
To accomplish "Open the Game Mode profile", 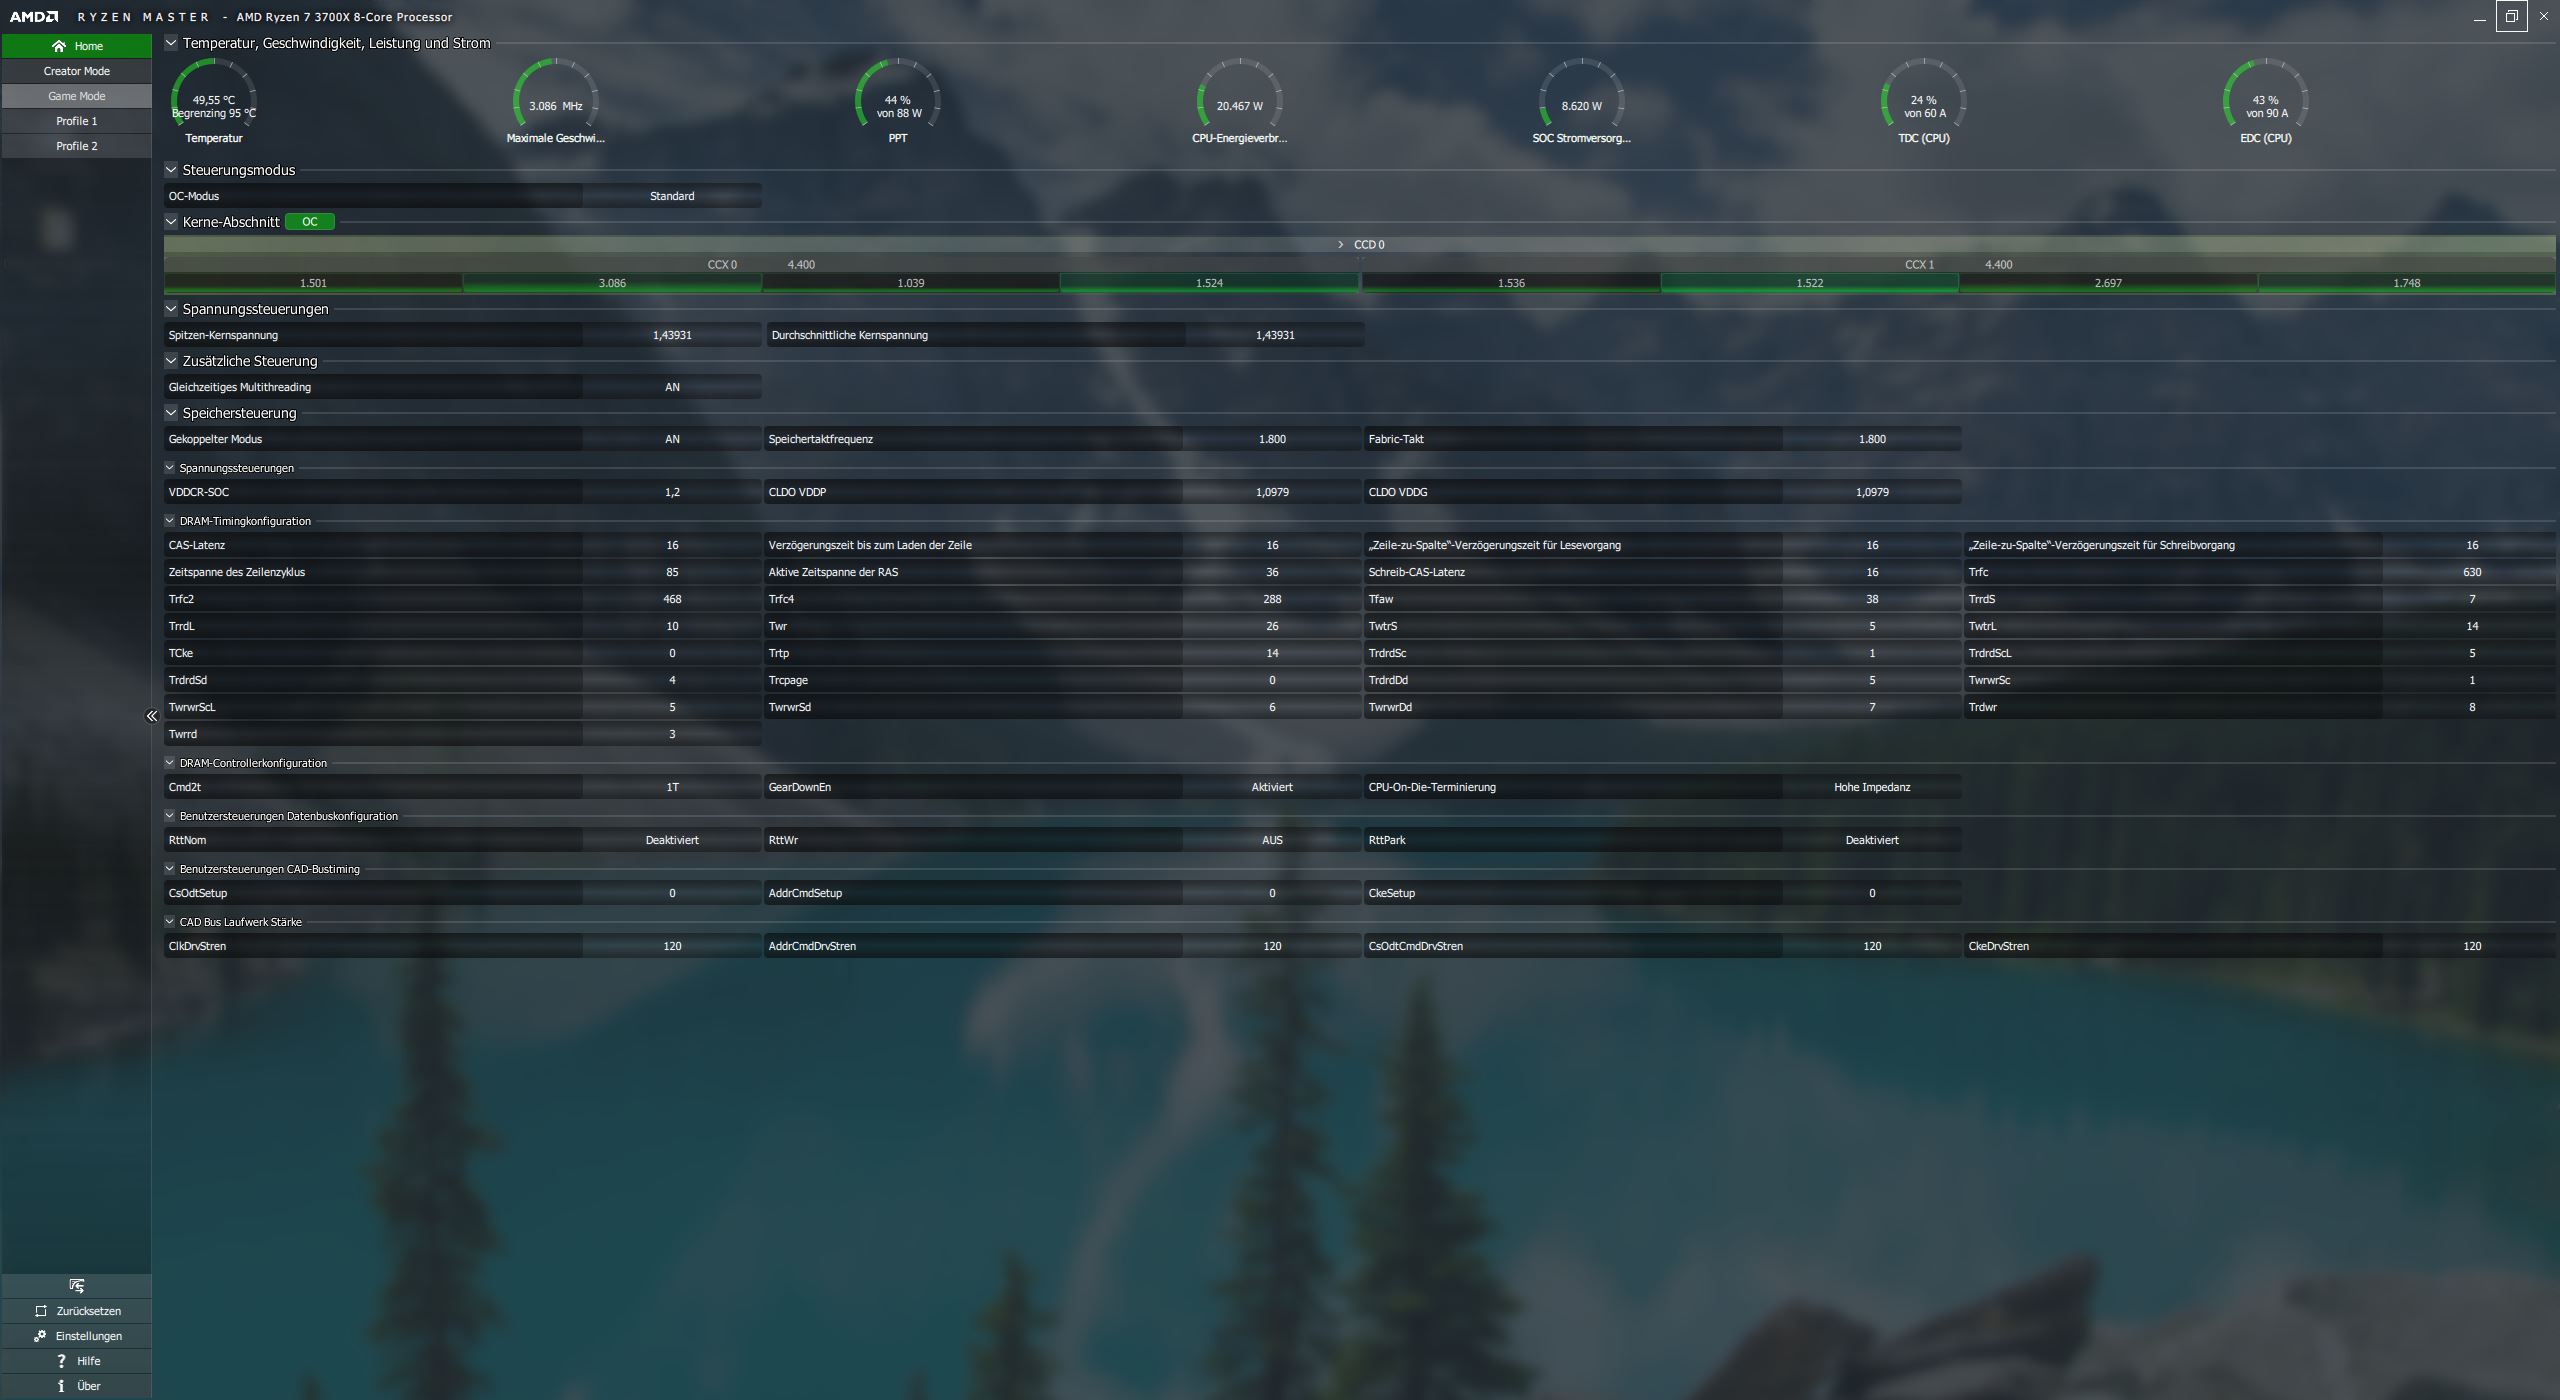I will tap(77, 96).
